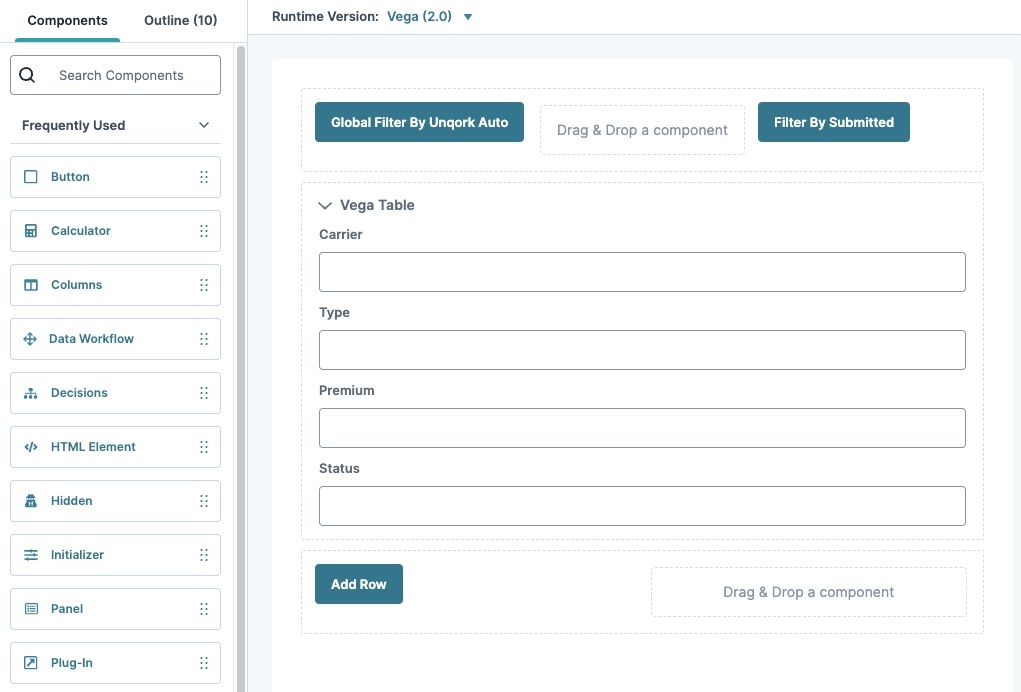1021x692 pixels.
Task: Click the Columns component icon
Action: pyautogui.click(x=31, y=284)
